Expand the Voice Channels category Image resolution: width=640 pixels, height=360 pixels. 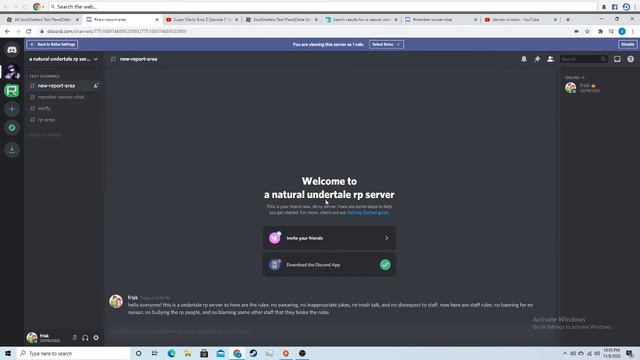coord(45,135)
